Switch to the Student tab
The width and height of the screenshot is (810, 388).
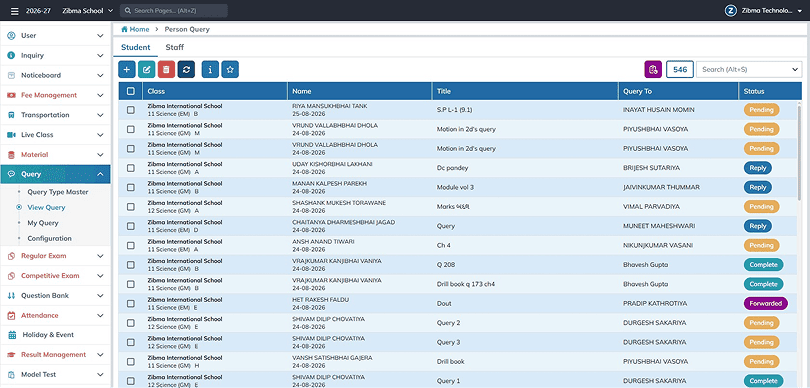pyautogui.click(x=135, y=48)
